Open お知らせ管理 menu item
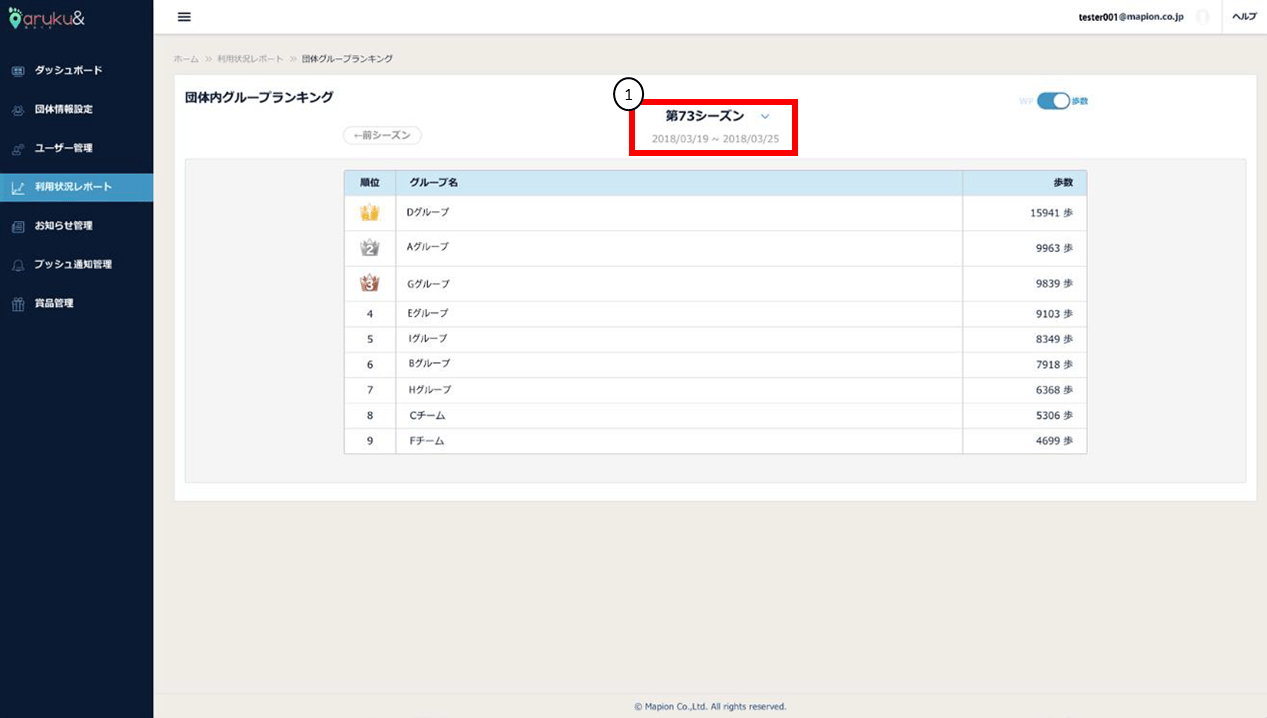This screenshot has width=1267, height=718. [x=64, y=226]
